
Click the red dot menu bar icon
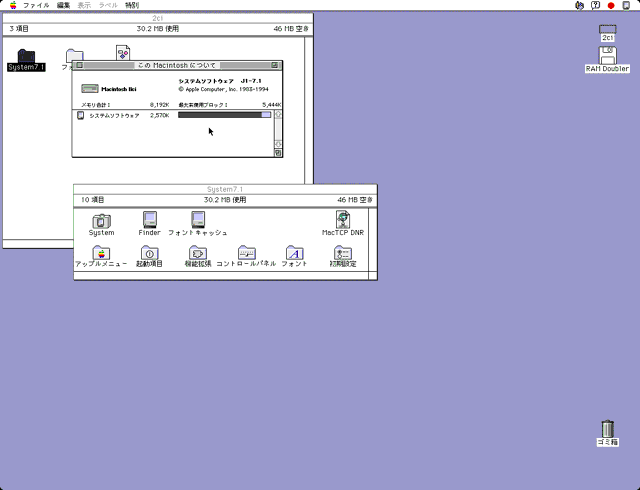tap(611, 5)
